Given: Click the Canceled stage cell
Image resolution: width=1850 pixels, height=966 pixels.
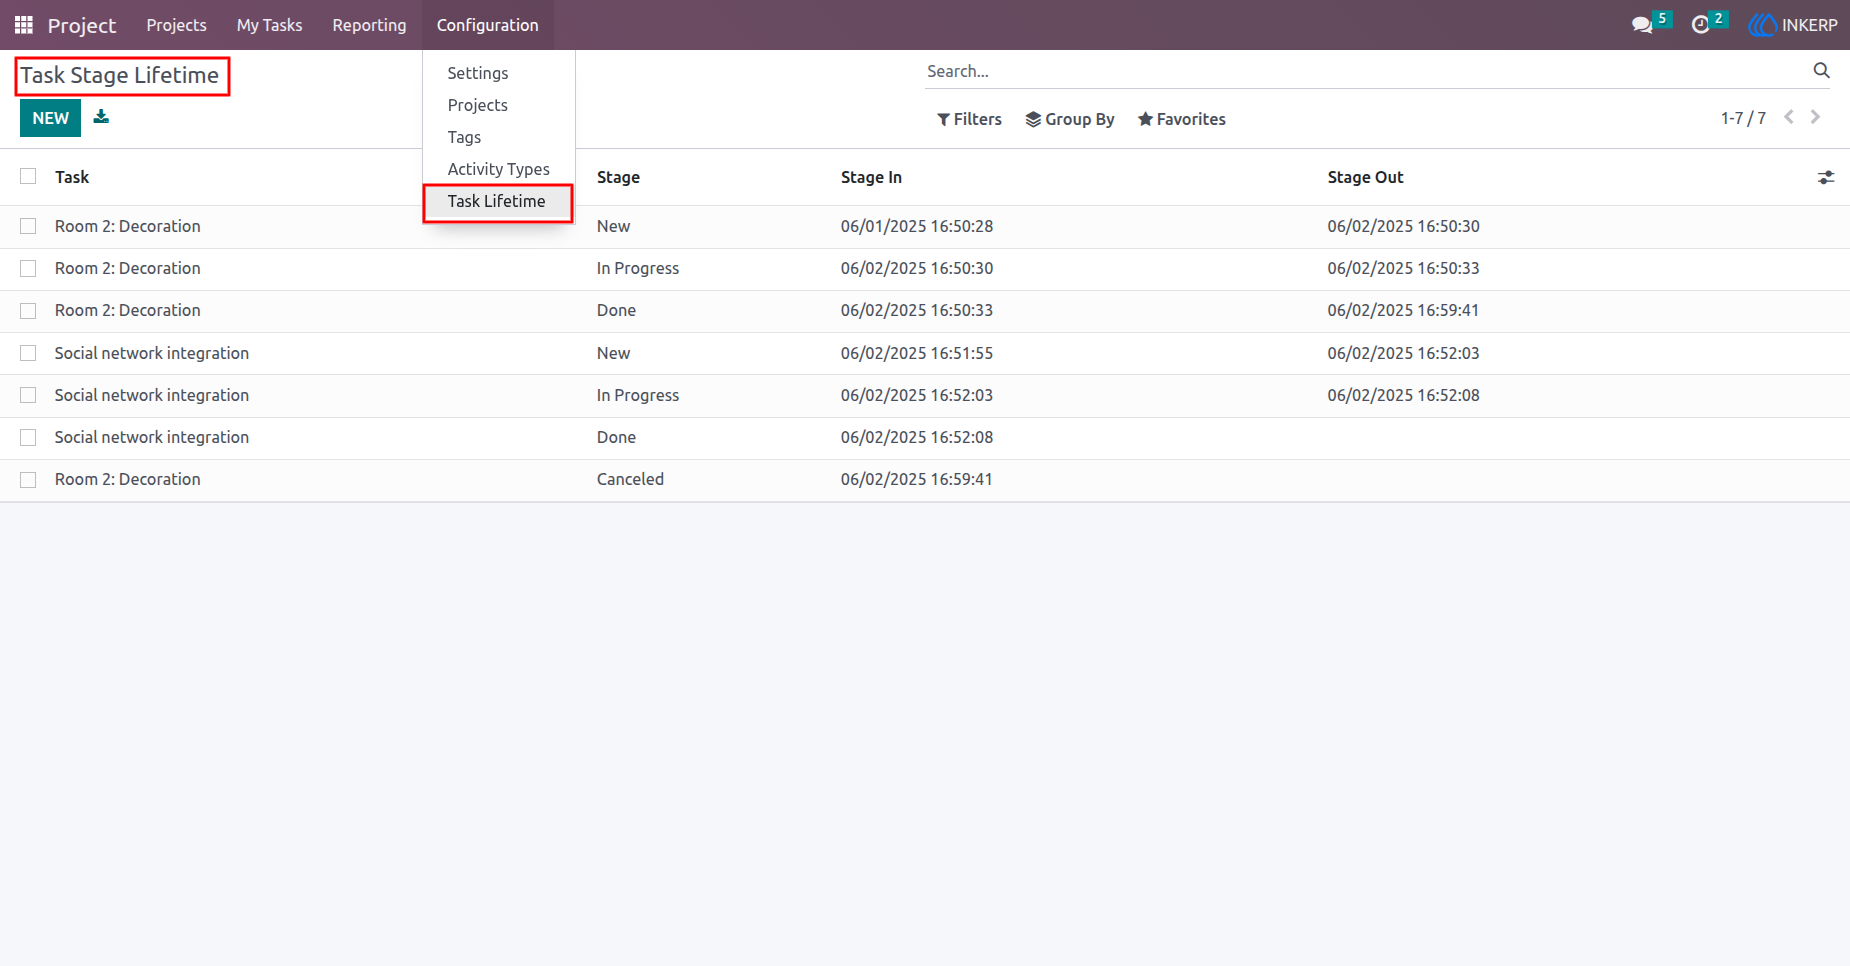Looking at the screenshot, I should click(630, 479).
